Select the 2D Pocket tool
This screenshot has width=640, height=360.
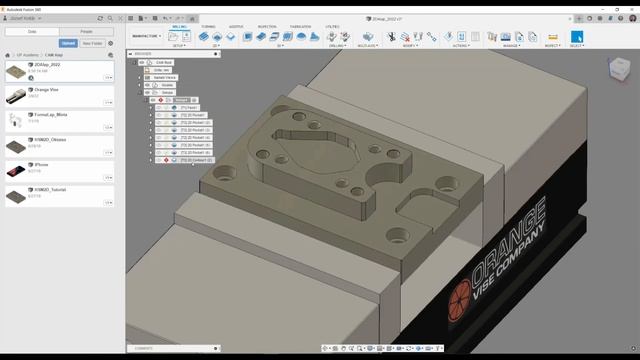tap(217, 37)
